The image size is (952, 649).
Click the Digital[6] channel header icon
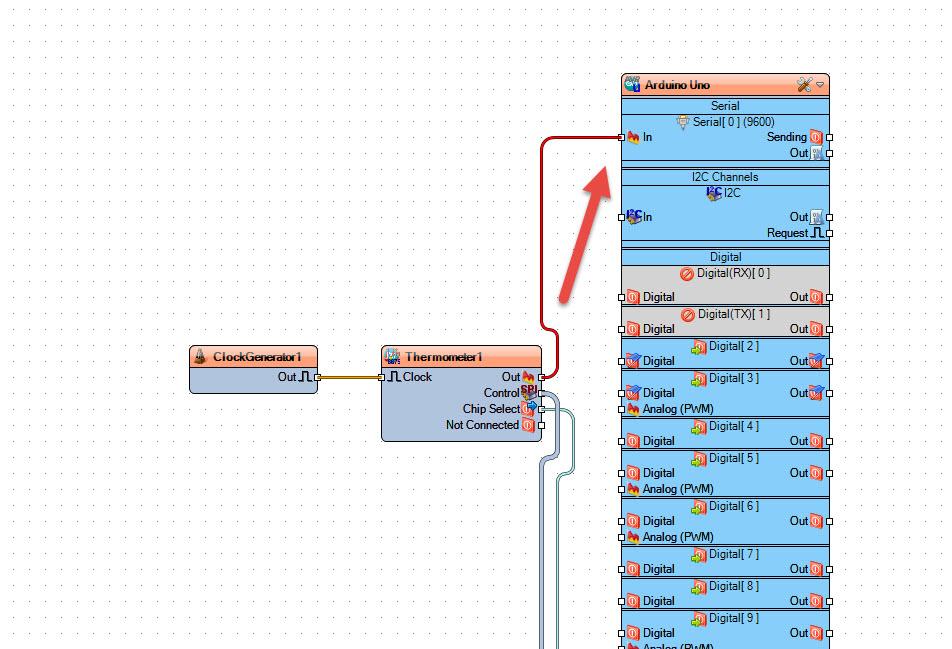[699, 507]
